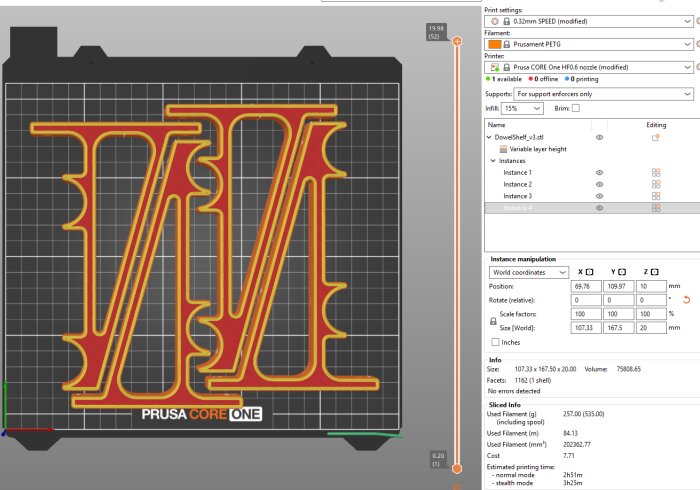The height and width of the screenshot is (490, 700).
Task: Click Scale factors X field
Action: pyautogui.click(x=586, y=314)
